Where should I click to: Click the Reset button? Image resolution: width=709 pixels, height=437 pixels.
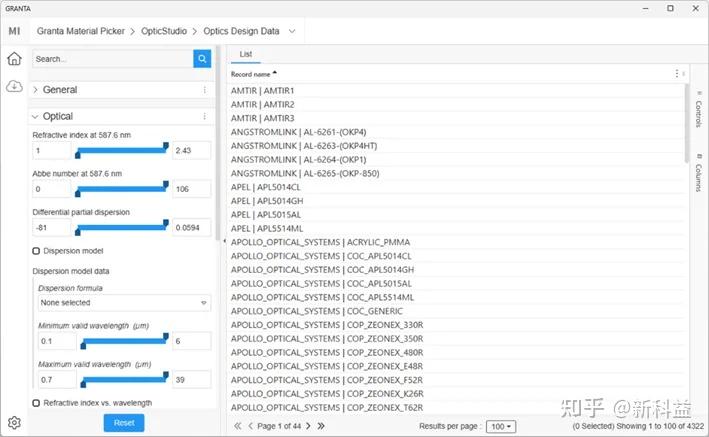[124, 423]
